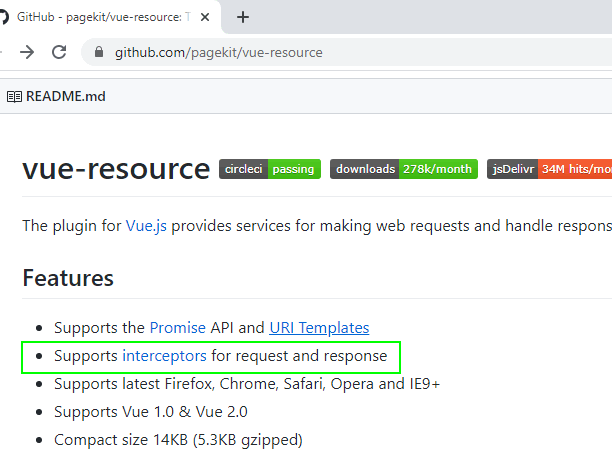Click the README.md file header
This screenshot has width=612, height=458.
coord(66,96)
